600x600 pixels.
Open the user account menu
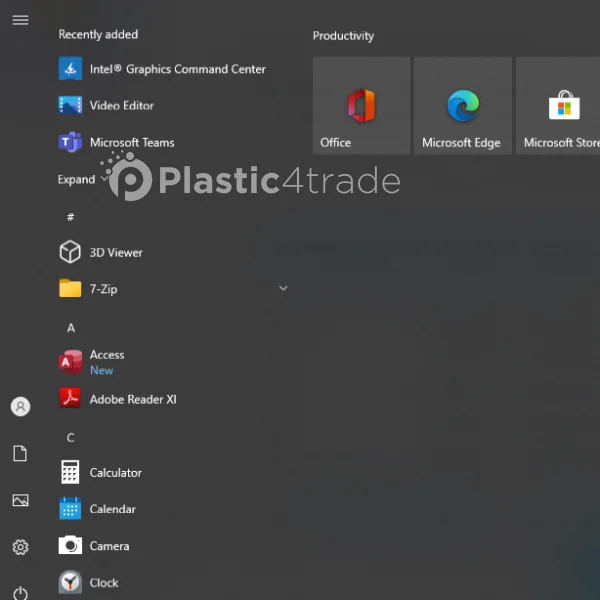[20, 406]
